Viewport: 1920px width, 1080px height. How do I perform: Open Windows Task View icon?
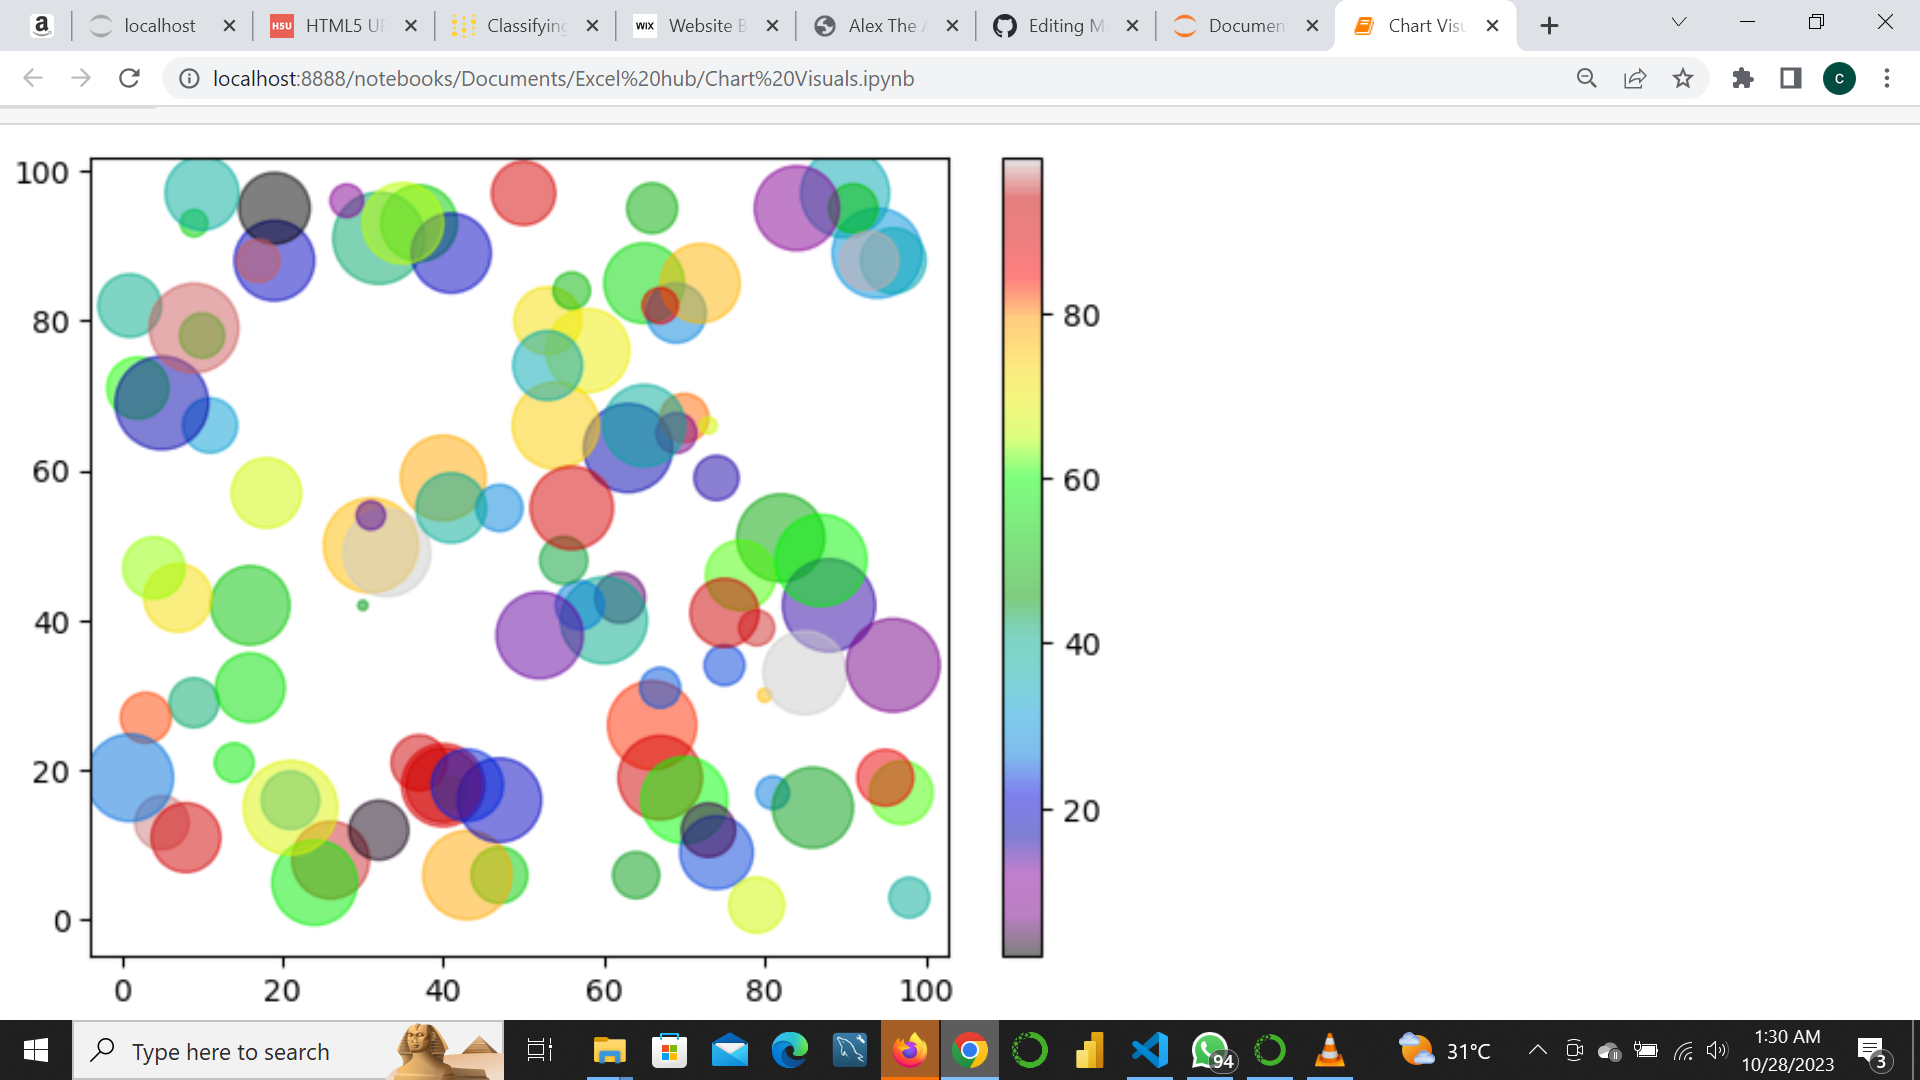539,1050
